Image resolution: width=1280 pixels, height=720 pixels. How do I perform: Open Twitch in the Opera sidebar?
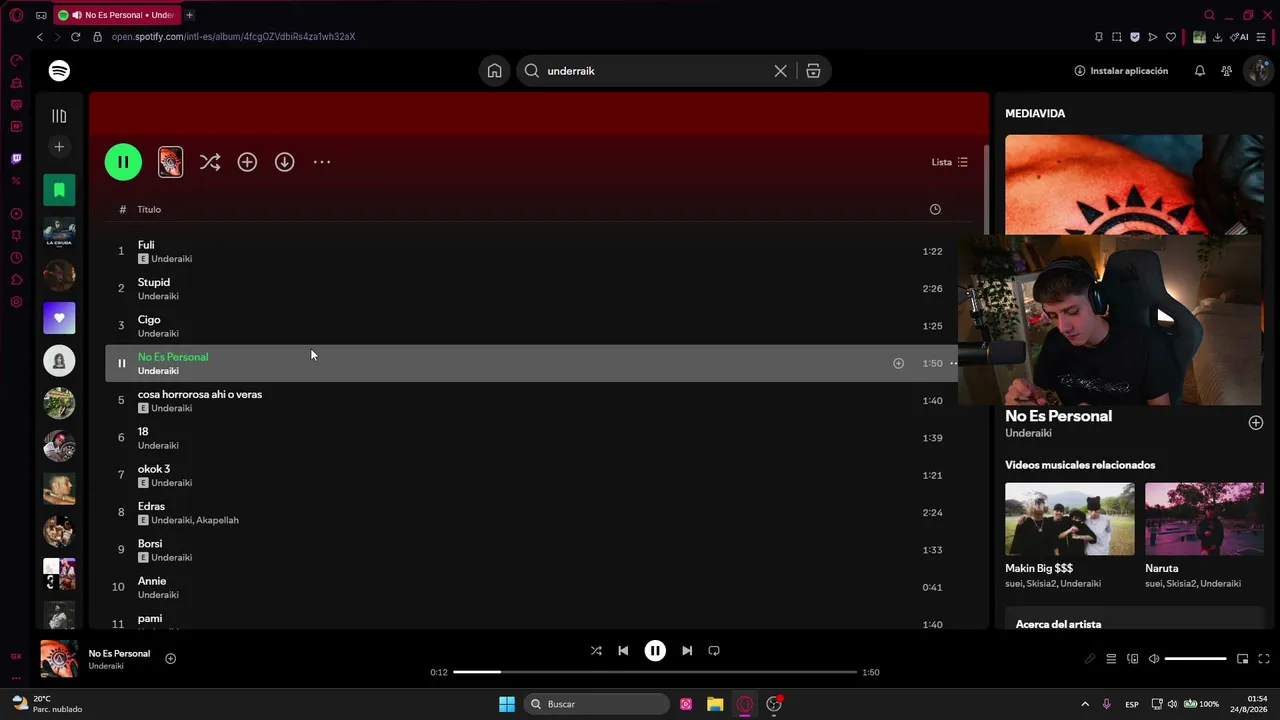[x=16, y=159]
